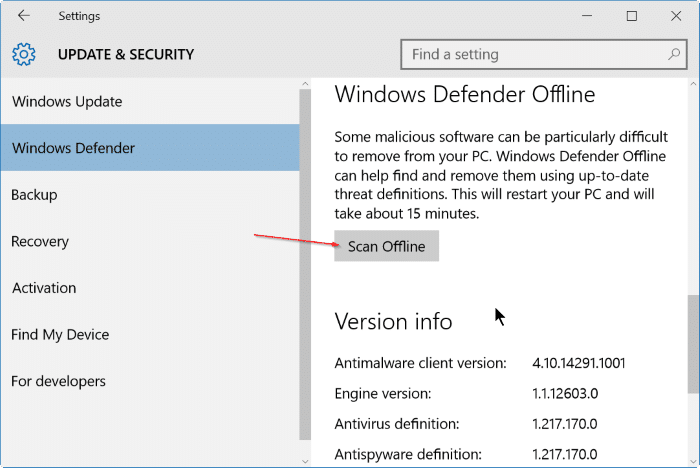700x468 pixels.
Task: Open the Settings gear icon
Action: [x=24, y=54]
